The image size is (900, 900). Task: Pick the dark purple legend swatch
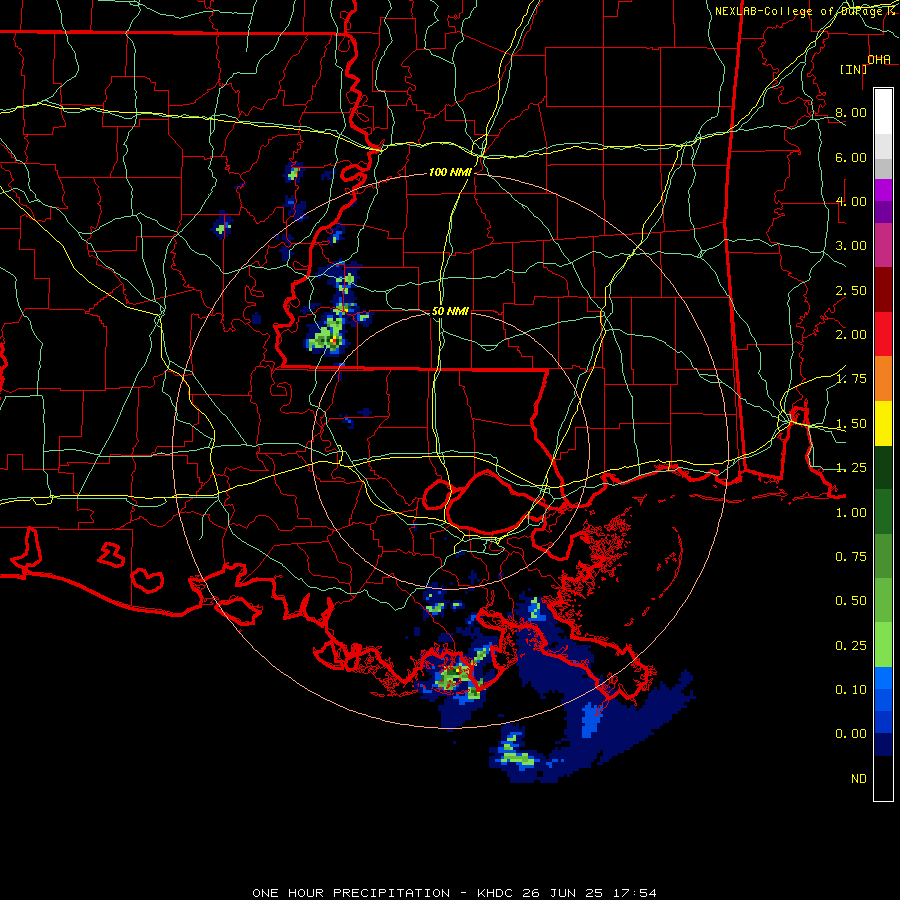(883, 212)
